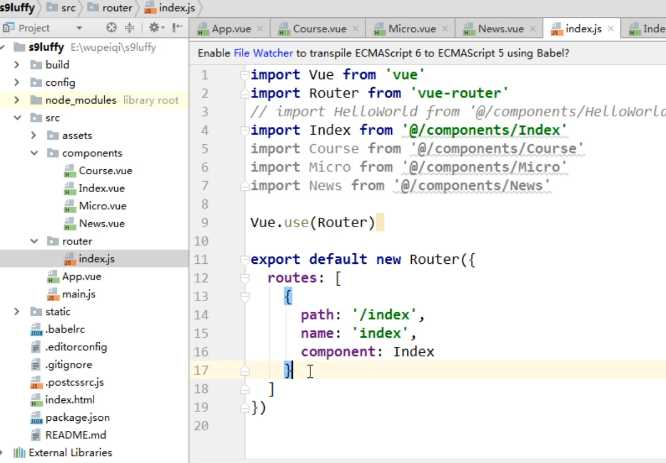This screenshot has height=463, width=666.
Task: Select News.vue file icon in tree
Action: click(70, 224)
